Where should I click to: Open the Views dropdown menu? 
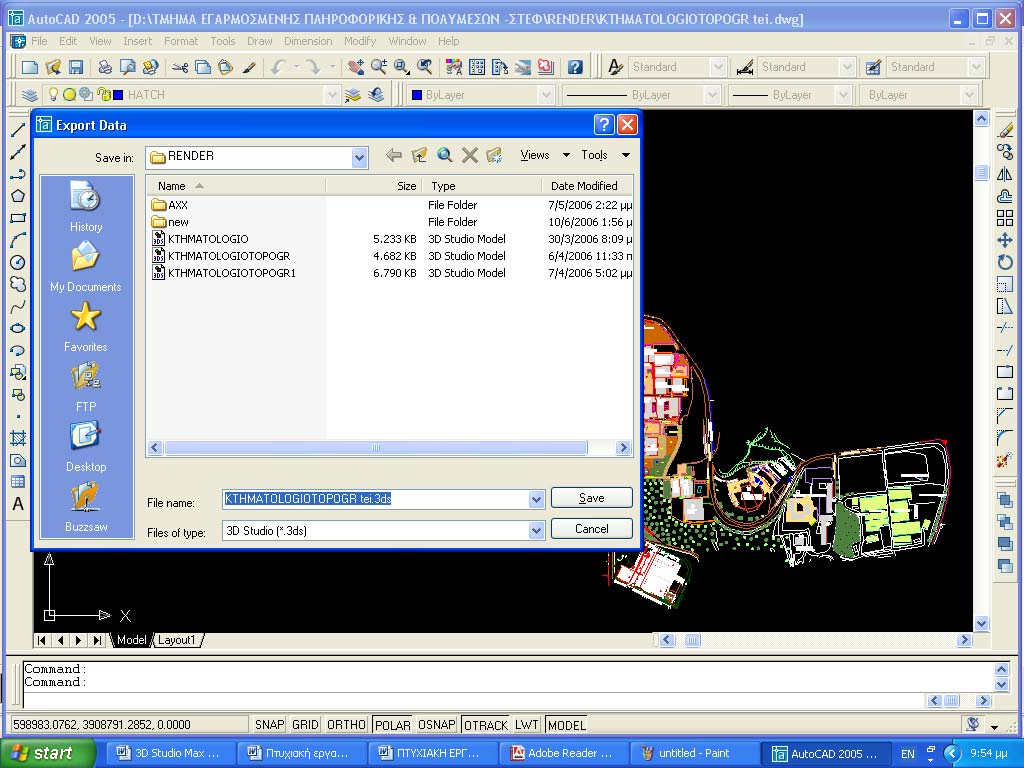point(545,155)
